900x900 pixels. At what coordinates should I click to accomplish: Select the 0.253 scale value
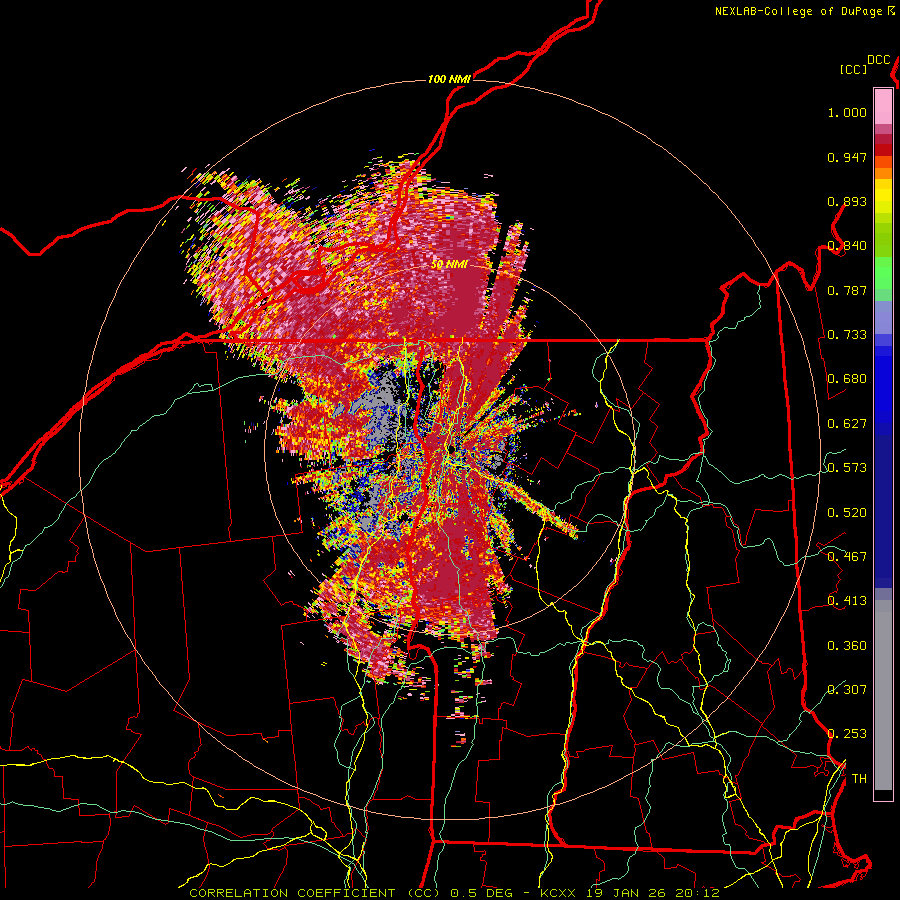[x=847, y=734]
